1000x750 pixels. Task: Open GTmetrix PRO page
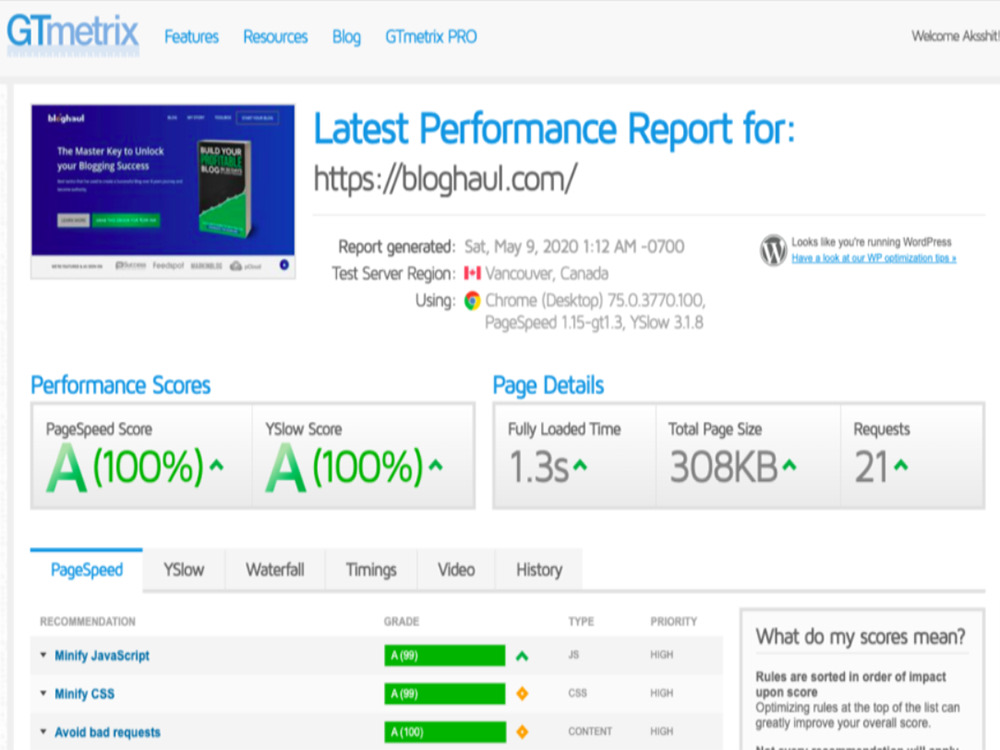tap(431, 37)
